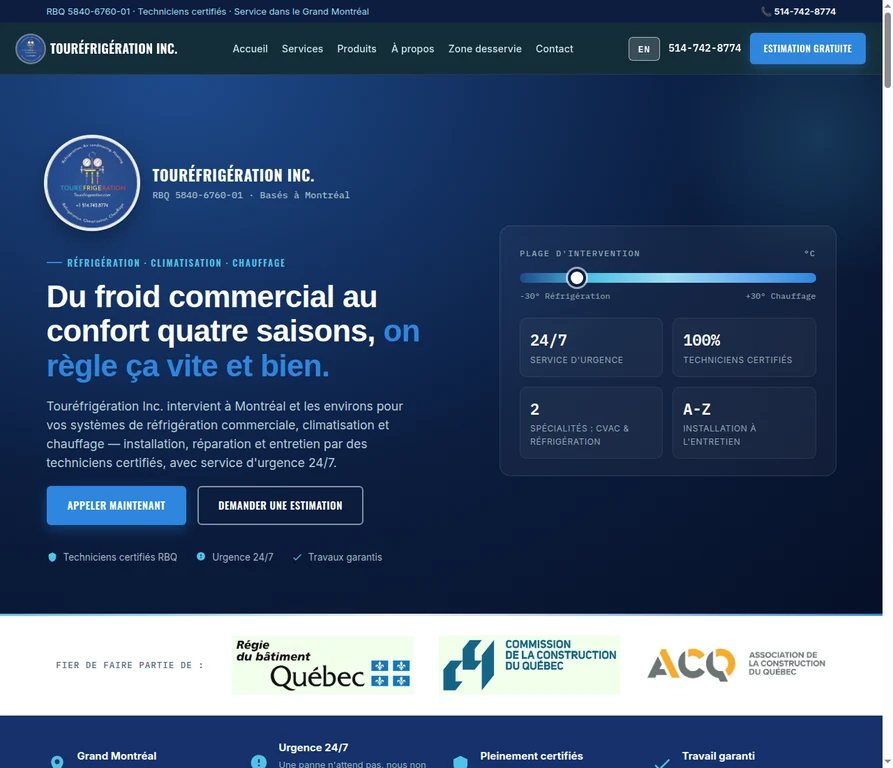Click the map pin icon beside Grand Montréal
This screenshot has height=768, width=893.
pyautogui.click(x=57, y=762)
